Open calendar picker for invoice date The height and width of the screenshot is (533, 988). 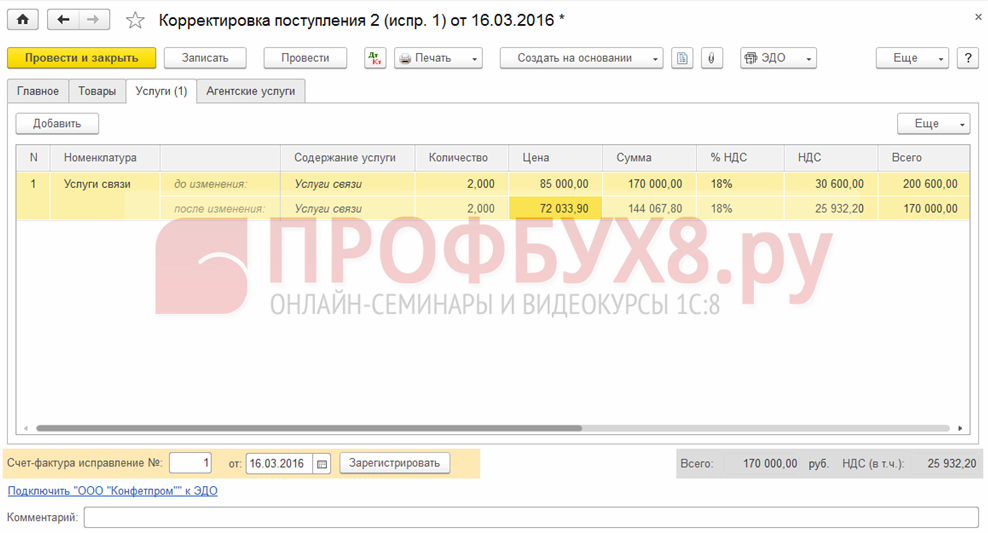click(x=321, y=463)
